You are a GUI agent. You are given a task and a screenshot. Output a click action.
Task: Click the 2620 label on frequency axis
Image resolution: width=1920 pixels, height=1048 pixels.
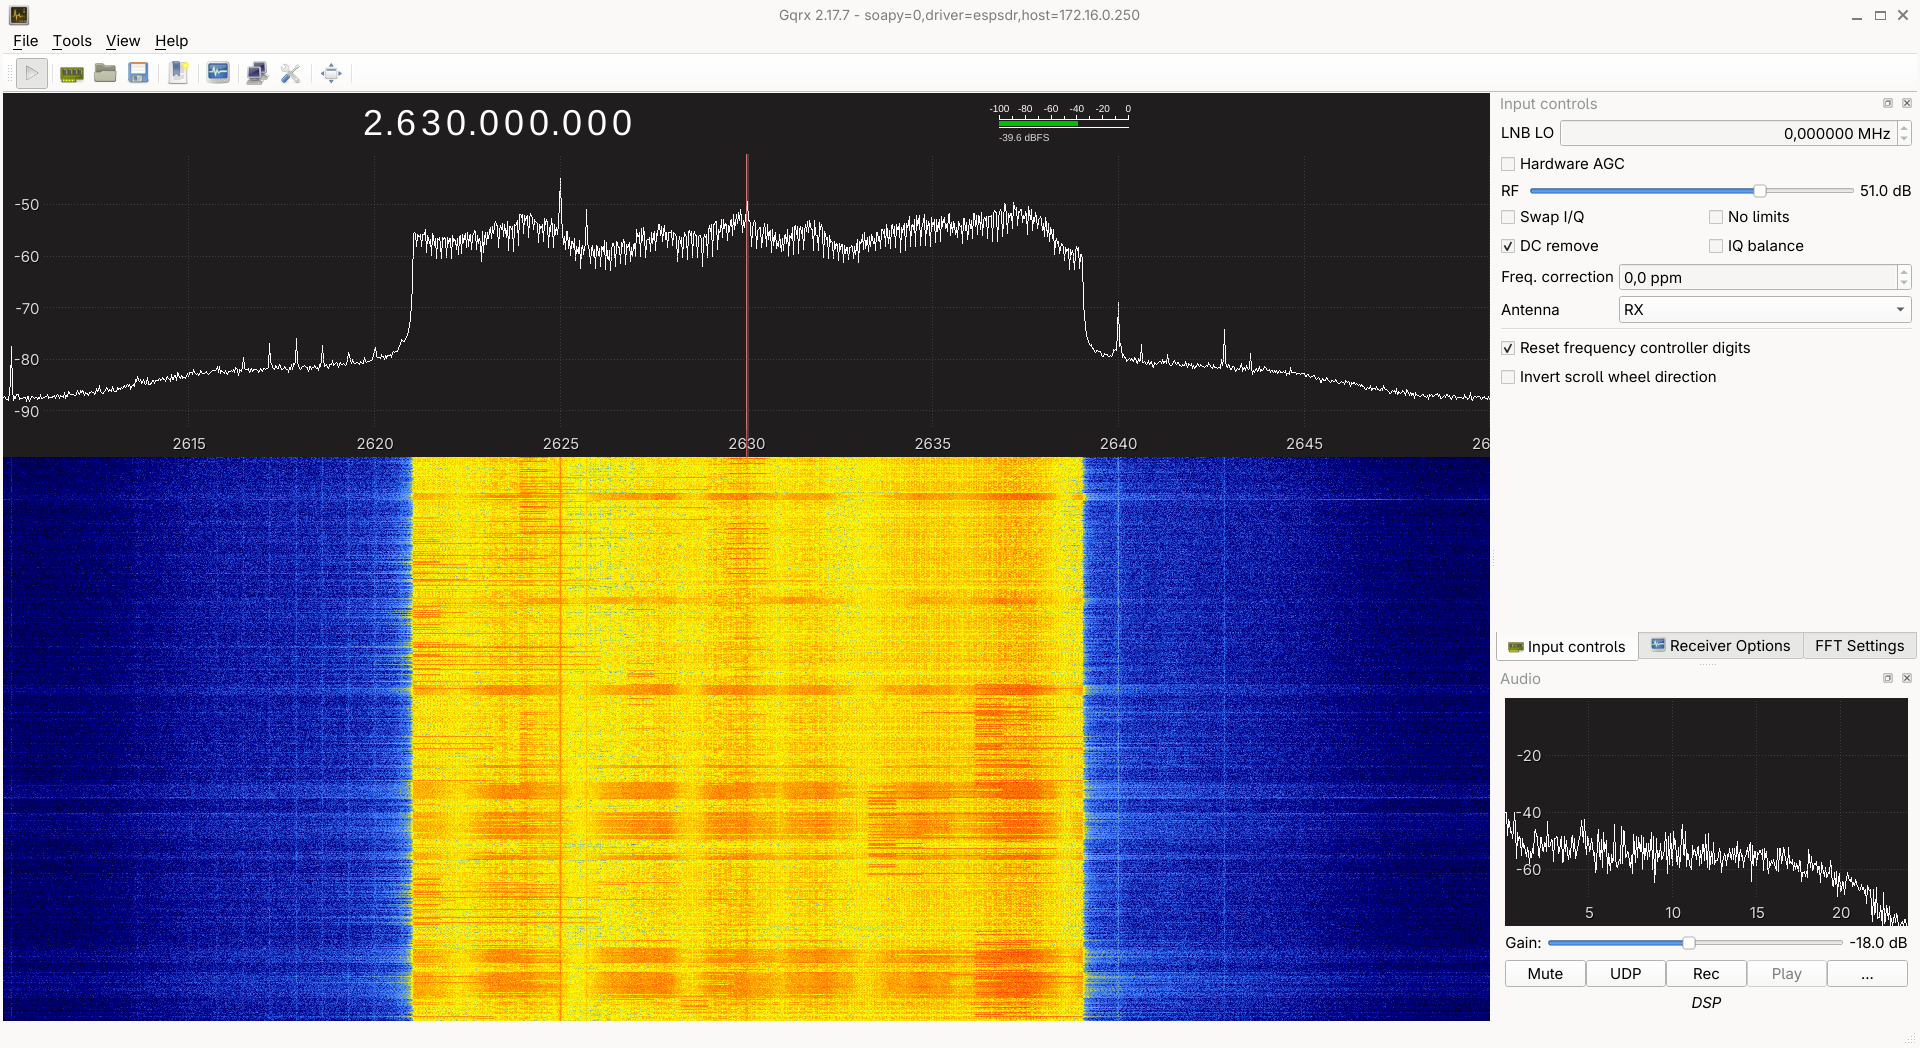point(375,444)
